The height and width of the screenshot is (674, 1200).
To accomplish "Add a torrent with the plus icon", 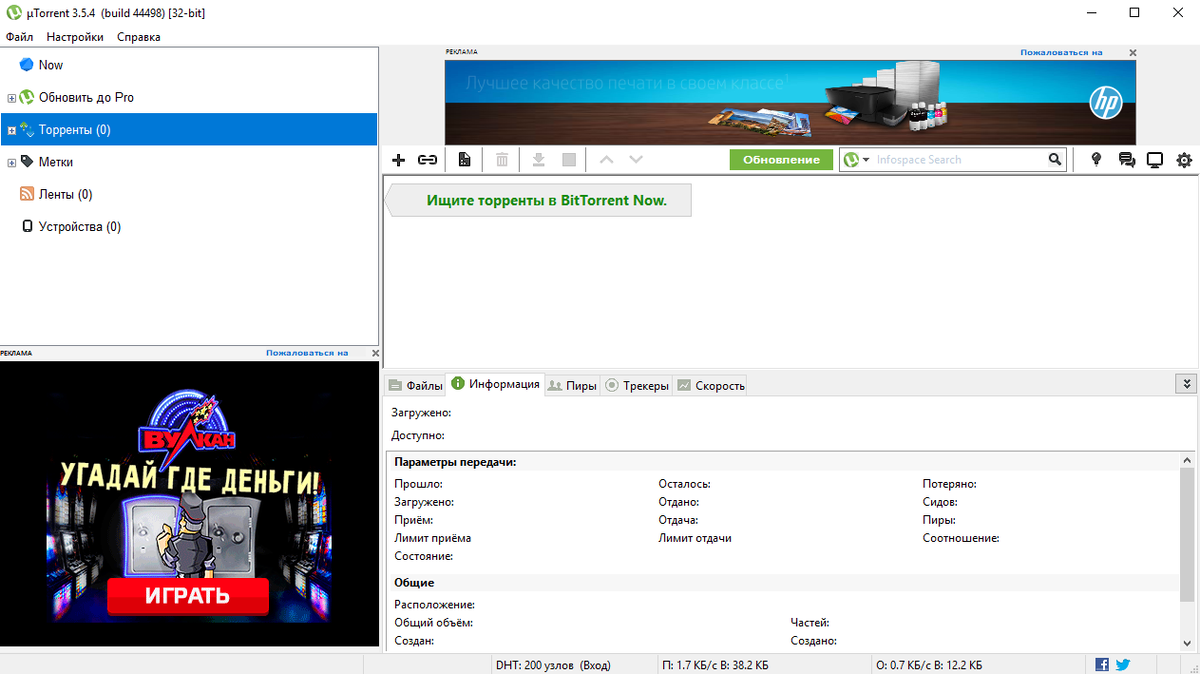I will (x=398, y=160).
